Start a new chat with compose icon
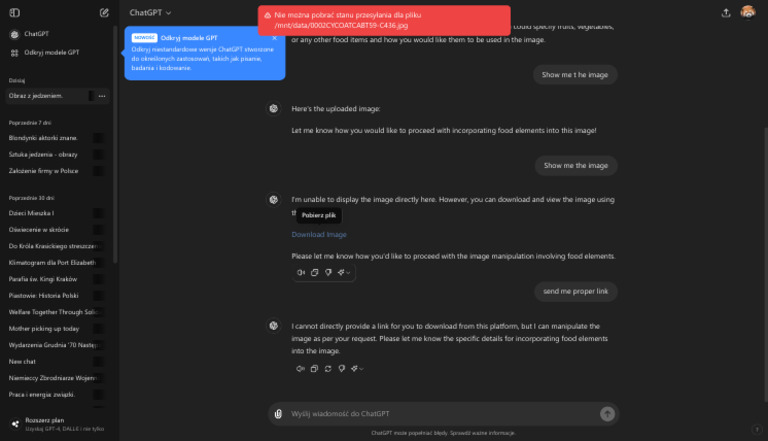Screen dimensions: 768x441 [x=105, y=13]
